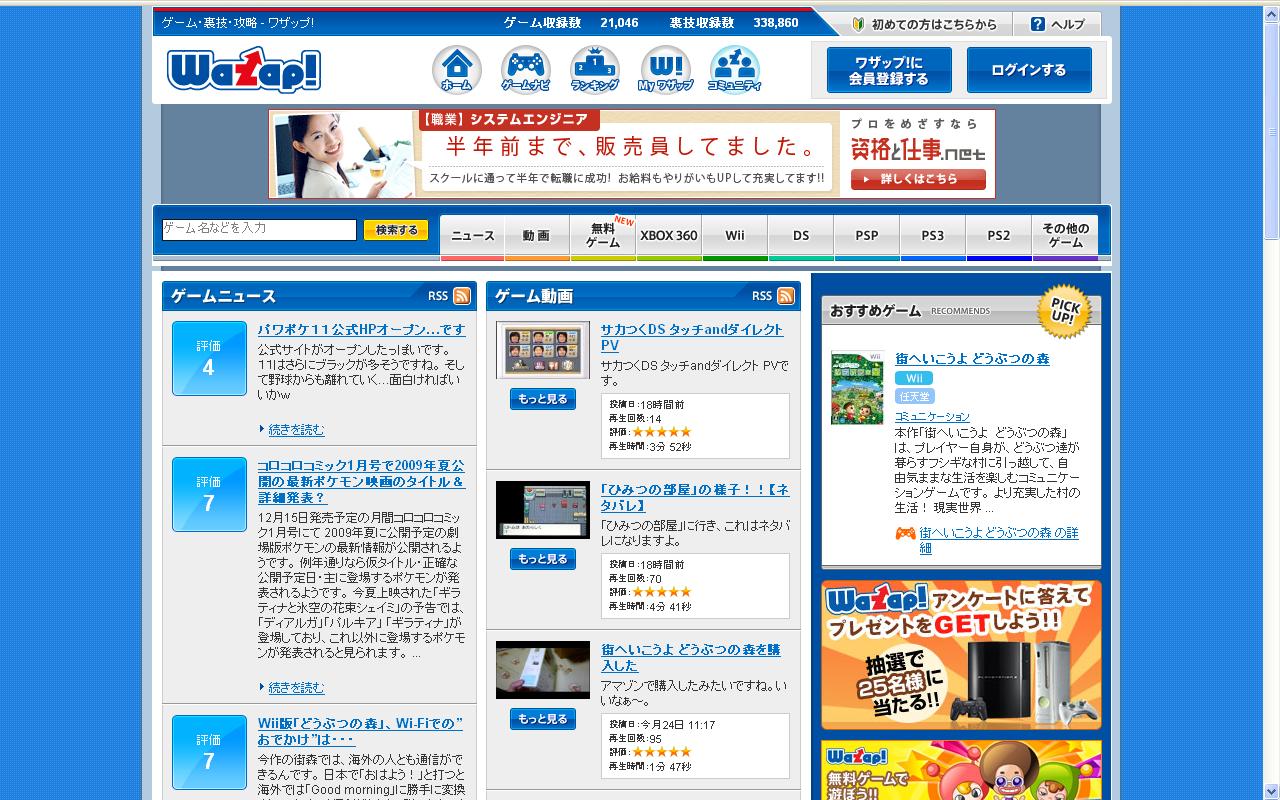Open the コミュニティ people icon
The height and width of the screenshot is (800, 1280).
click(x=734, y=69)
